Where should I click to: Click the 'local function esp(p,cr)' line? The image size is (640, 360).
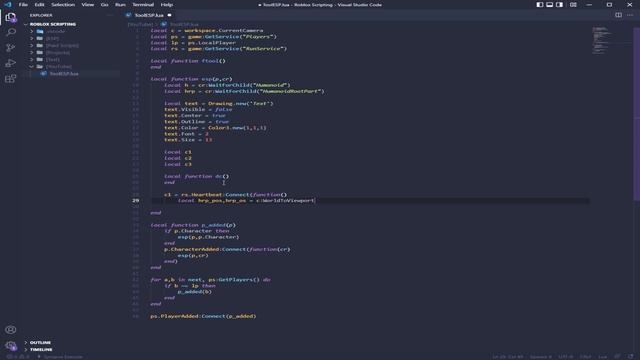191,79
